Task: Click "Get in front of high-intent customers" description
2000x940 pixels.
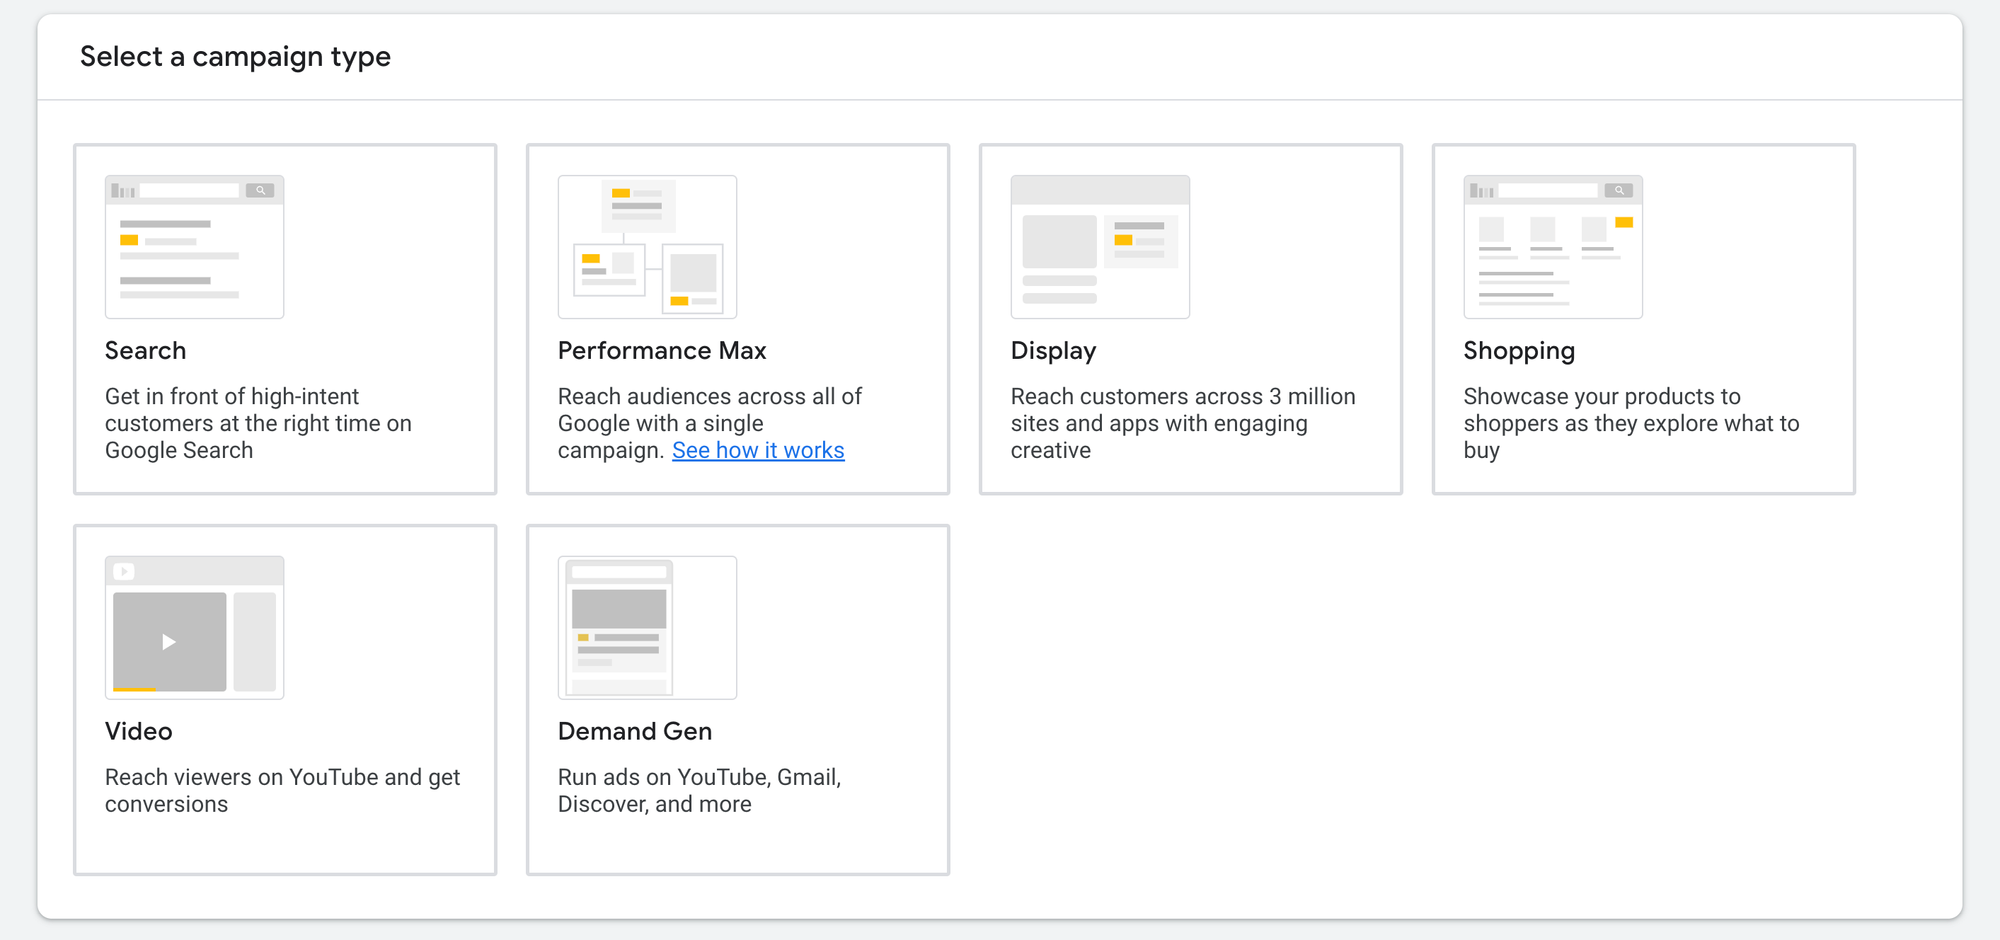Action: point(258,423)
